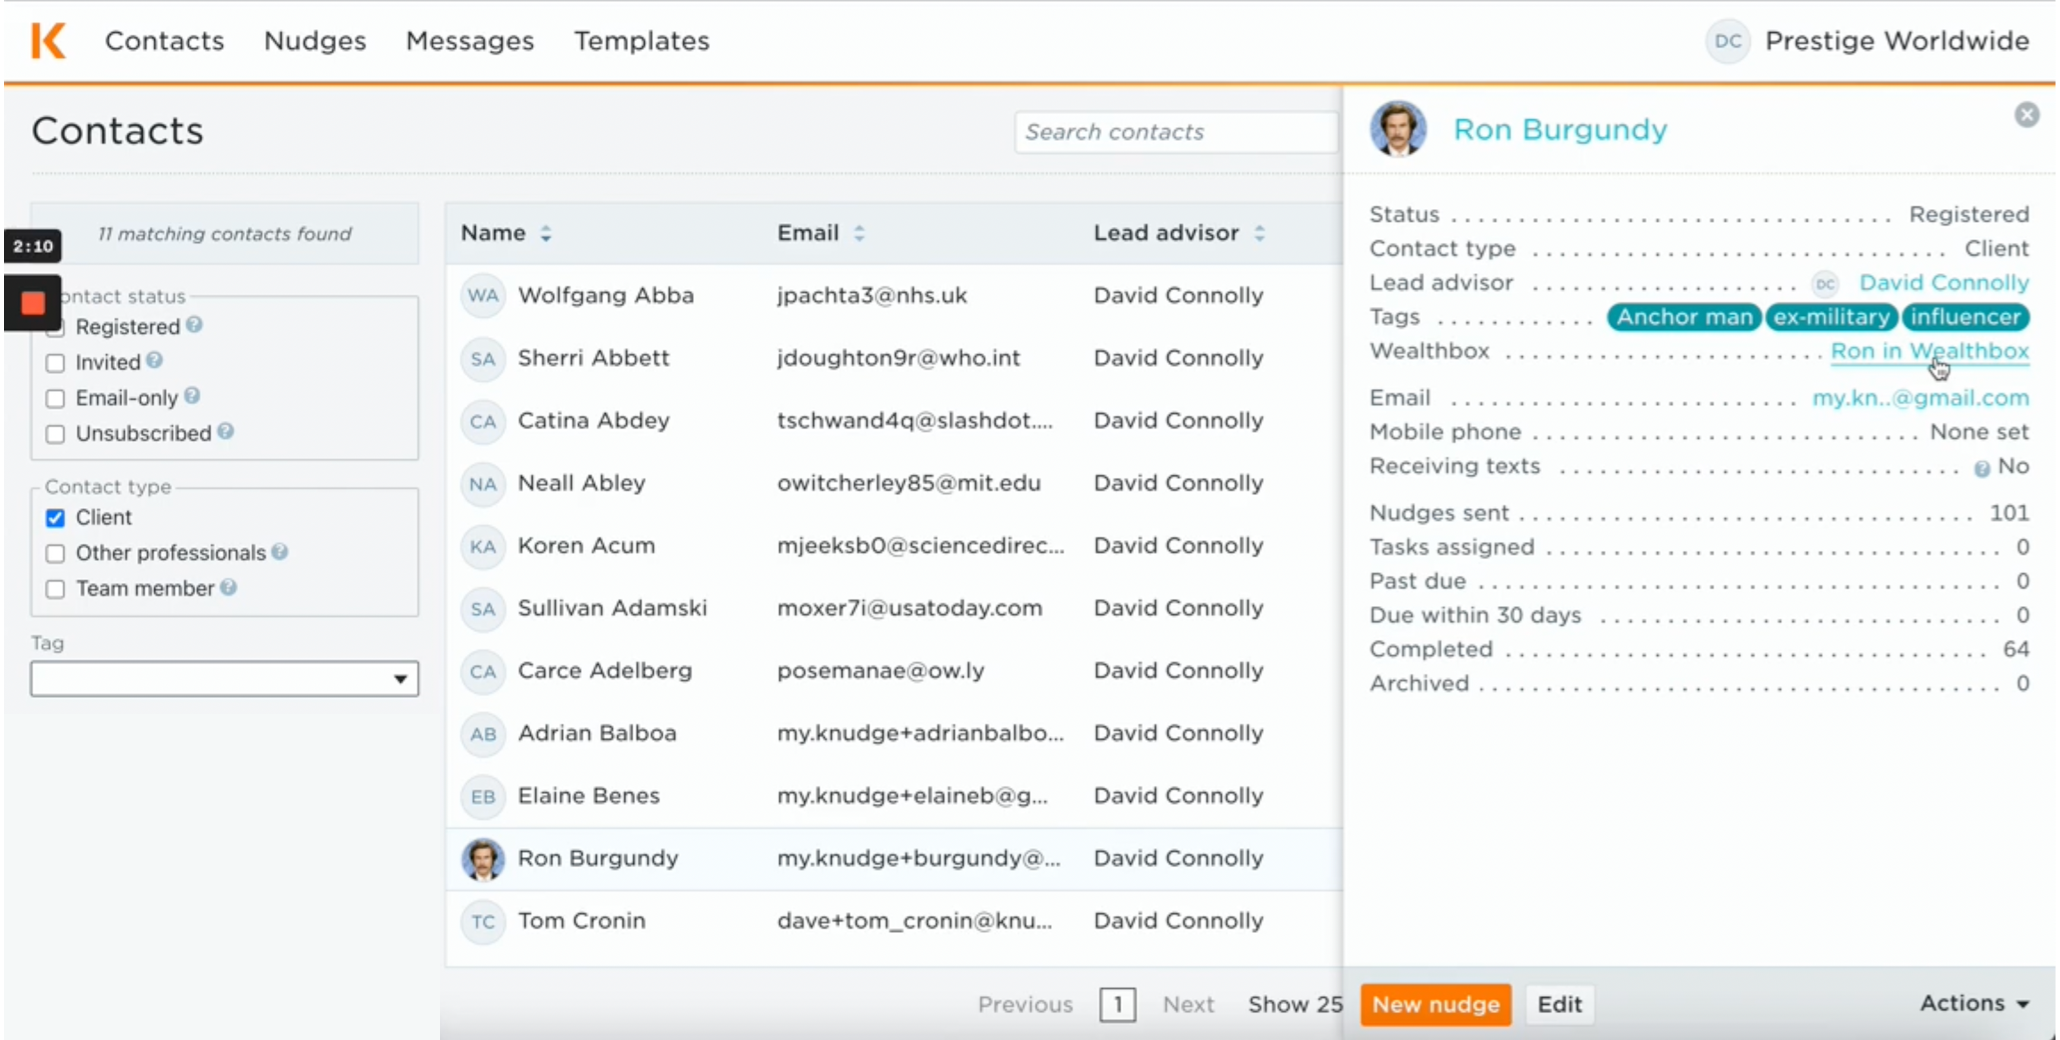
Task: Open the Ron in Wealthbox link
Action: point(1930,351)
